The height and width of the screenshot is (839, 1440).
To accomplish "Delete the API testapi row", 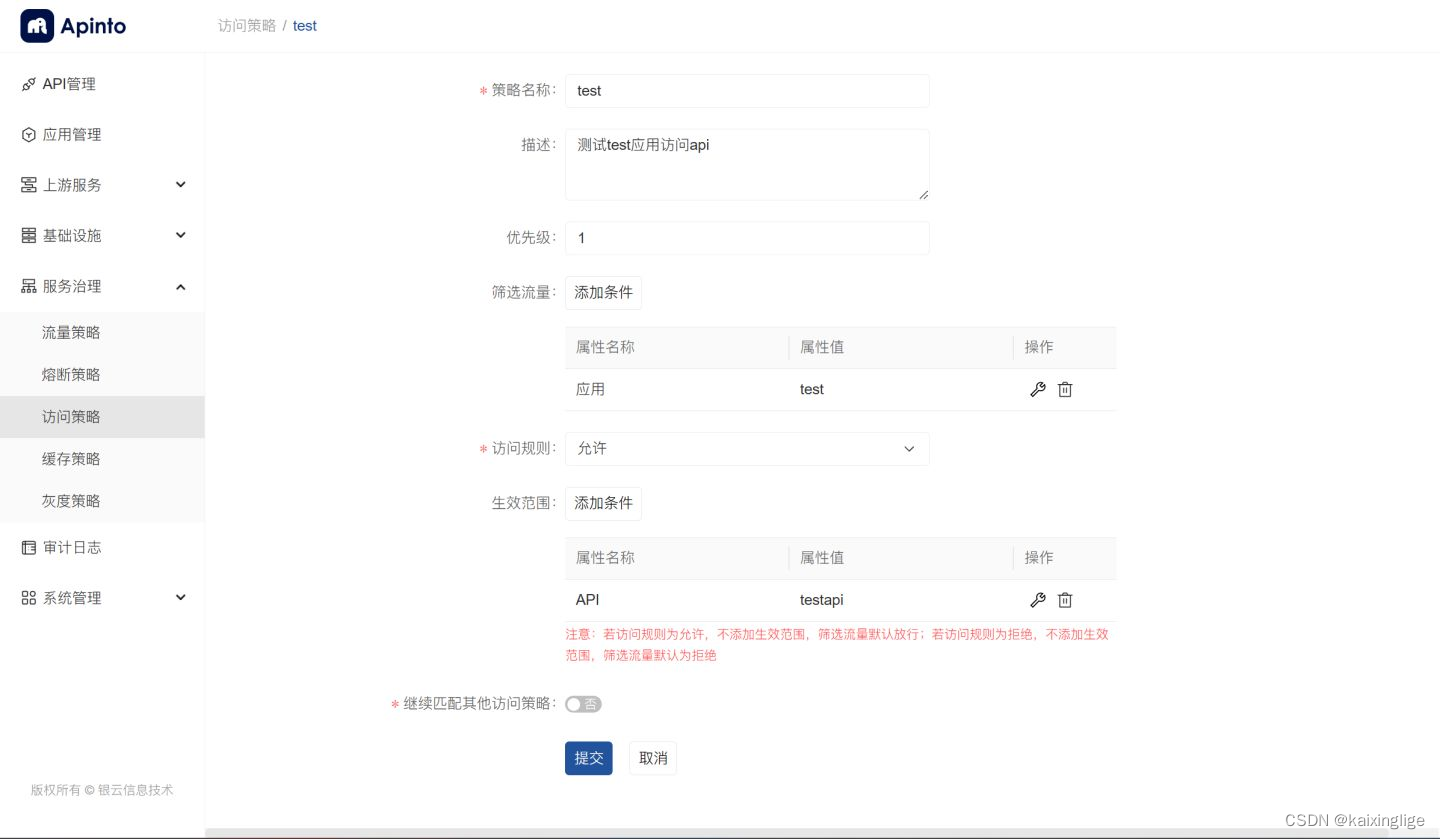I will 1065,600.
